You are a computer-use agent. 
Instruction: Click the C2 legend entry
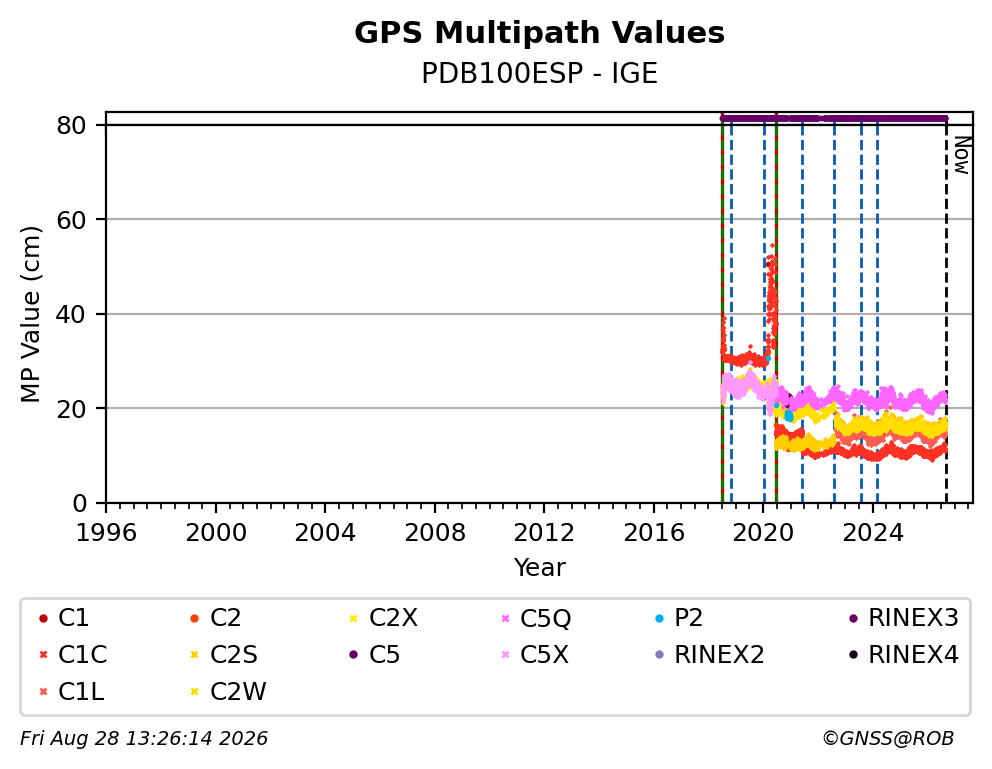coord(215,618)
